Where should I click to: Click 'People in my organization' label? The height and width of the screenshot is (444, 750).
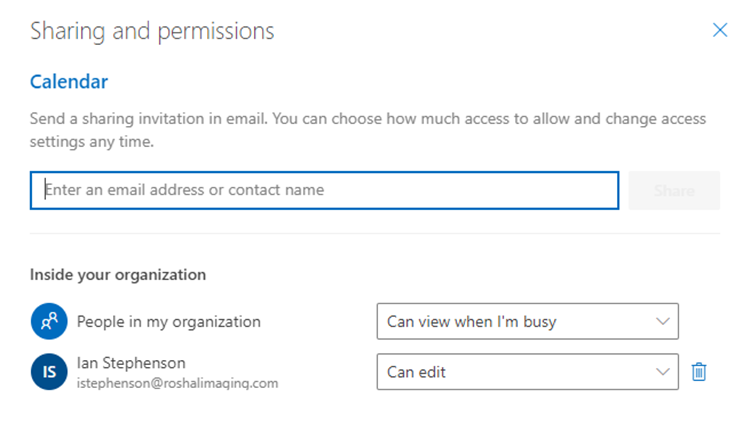[x=168, y=322]
